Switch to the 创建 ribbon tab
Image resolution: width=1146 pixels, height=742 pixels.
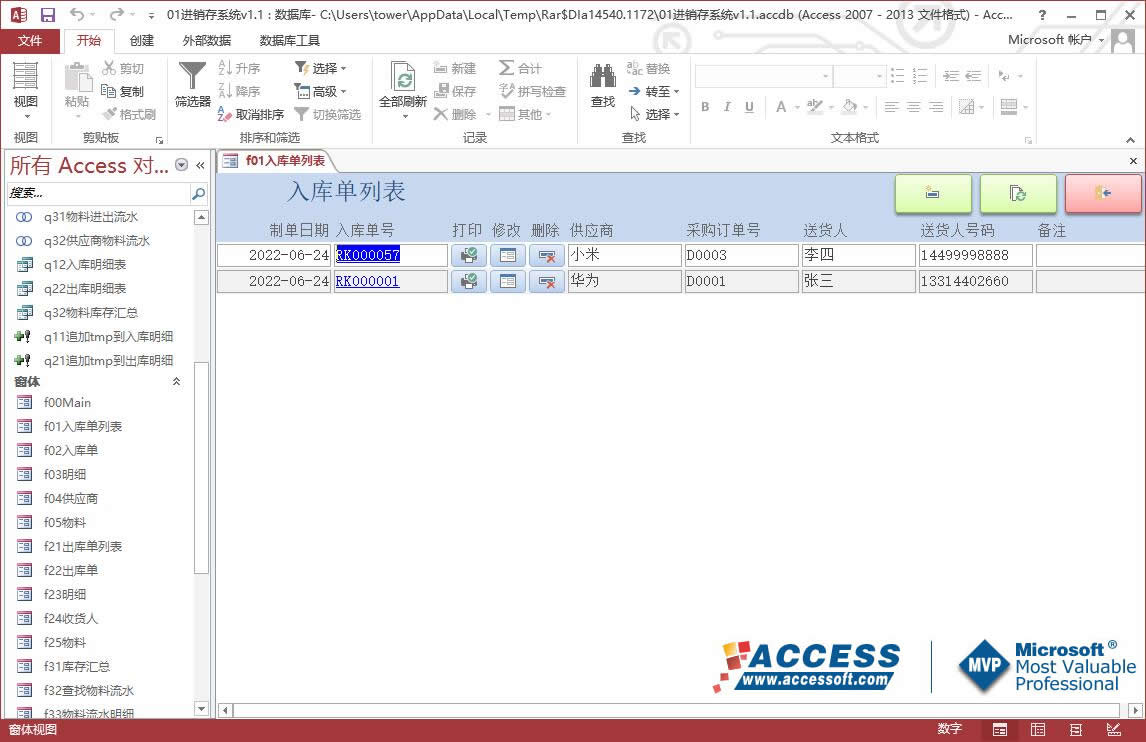pos(141,40)
